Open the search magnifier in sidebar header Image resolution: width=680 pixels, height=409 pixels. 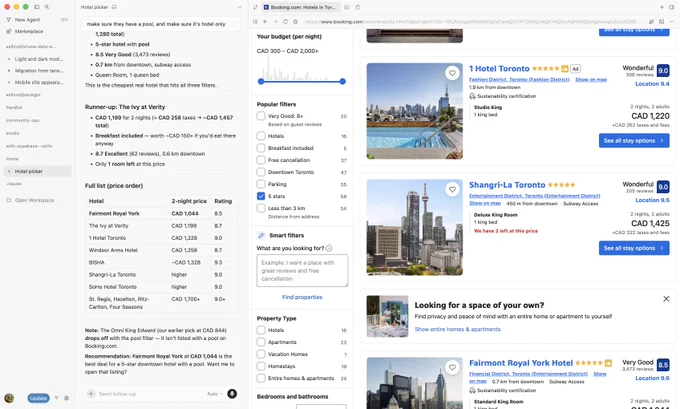click(x=46, y=7)
